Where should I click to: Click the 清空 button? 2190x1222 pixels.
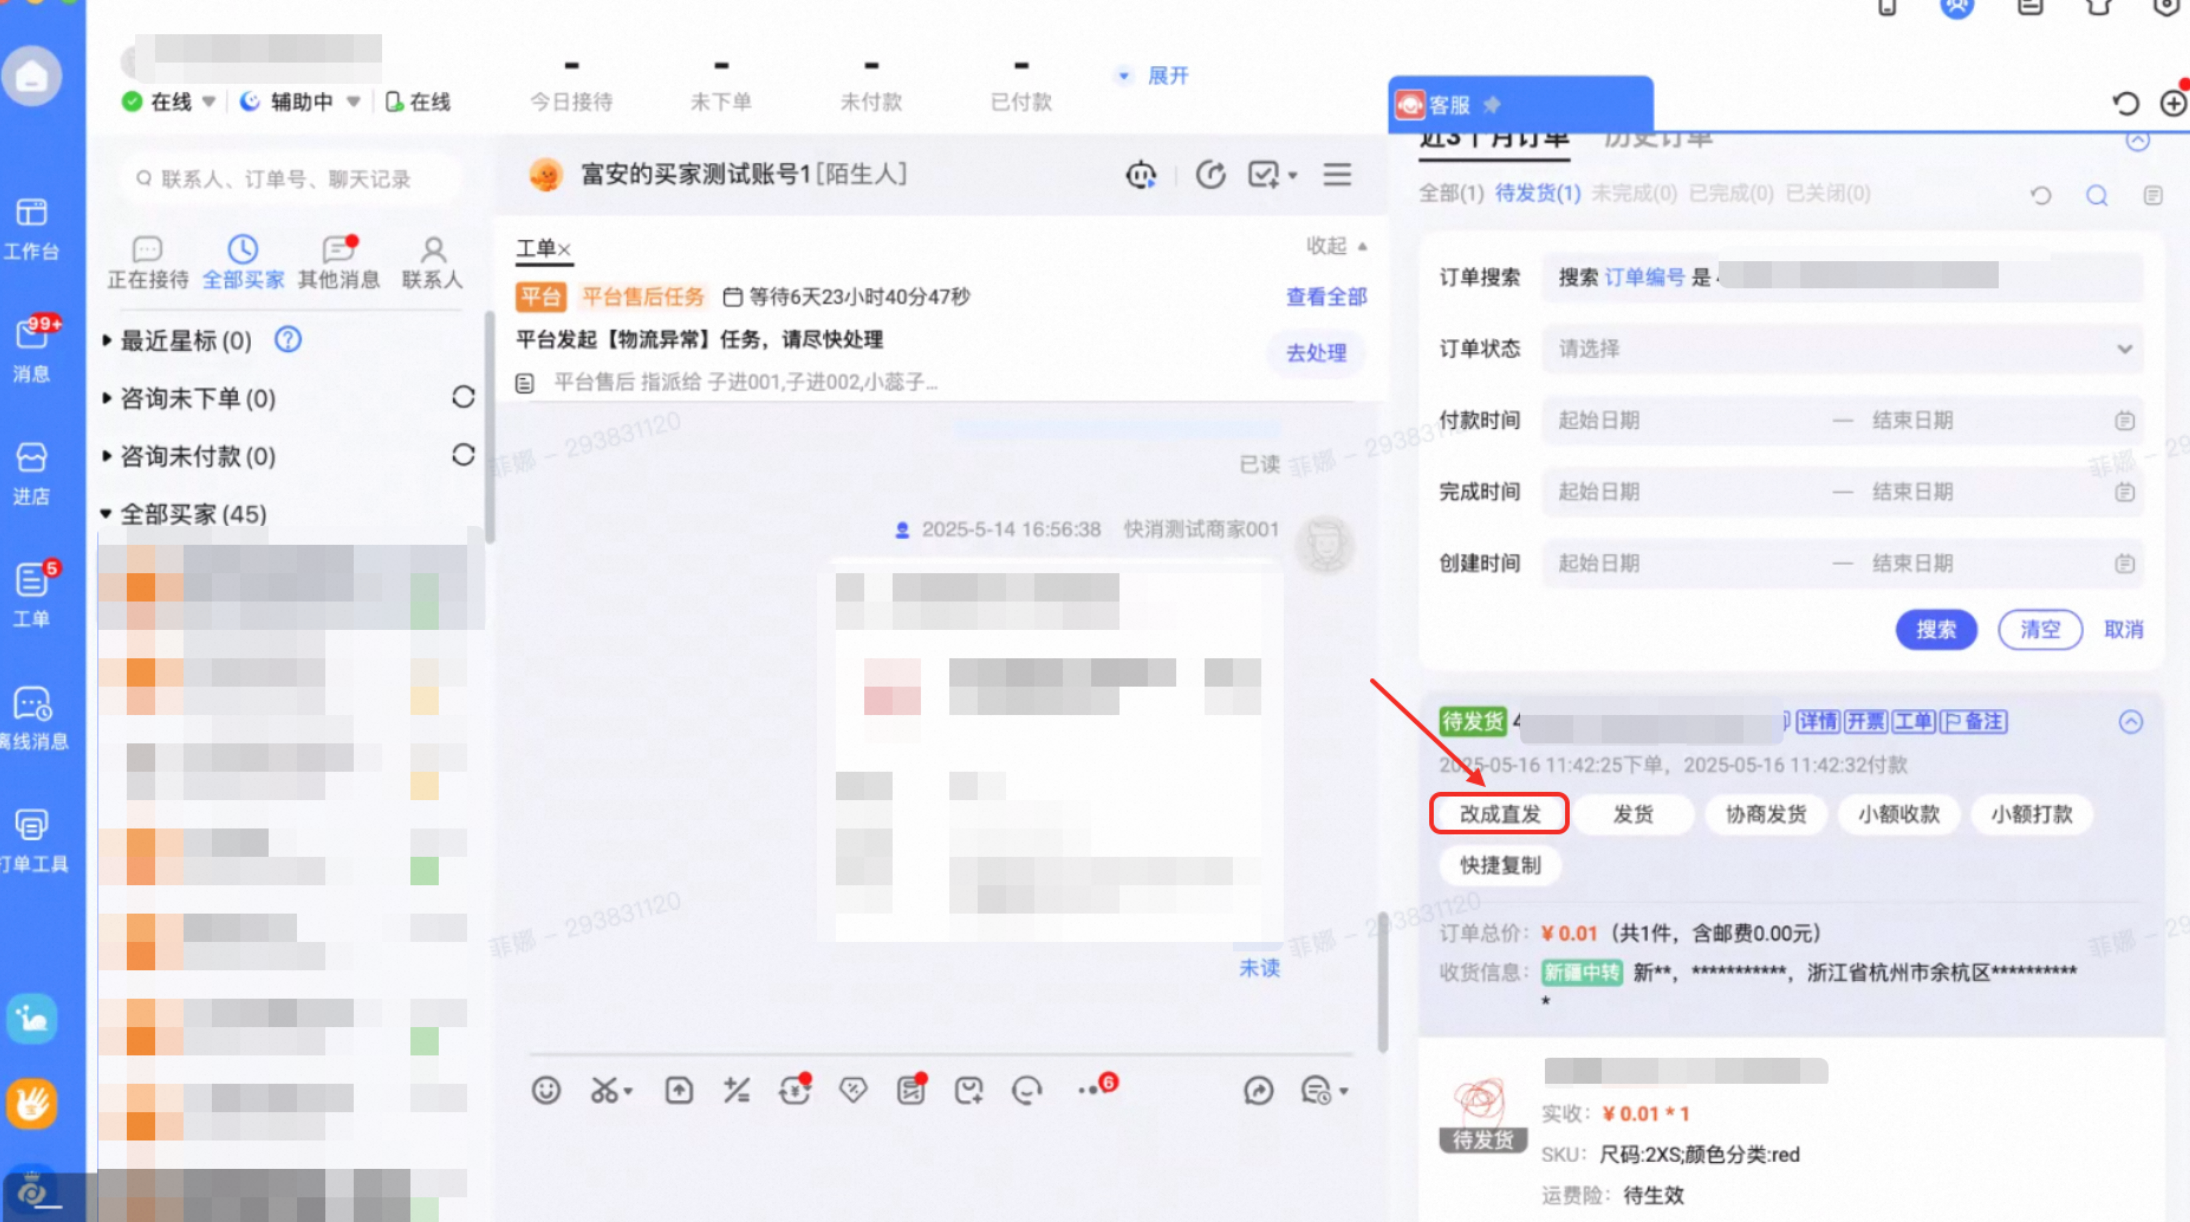click(2040, 630)
